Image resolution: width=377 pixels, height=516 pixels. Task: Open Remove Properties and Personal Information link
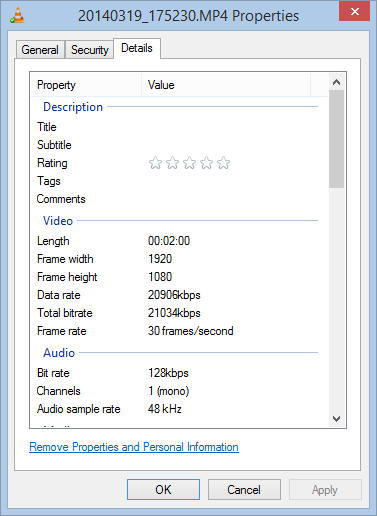(134, 447)
